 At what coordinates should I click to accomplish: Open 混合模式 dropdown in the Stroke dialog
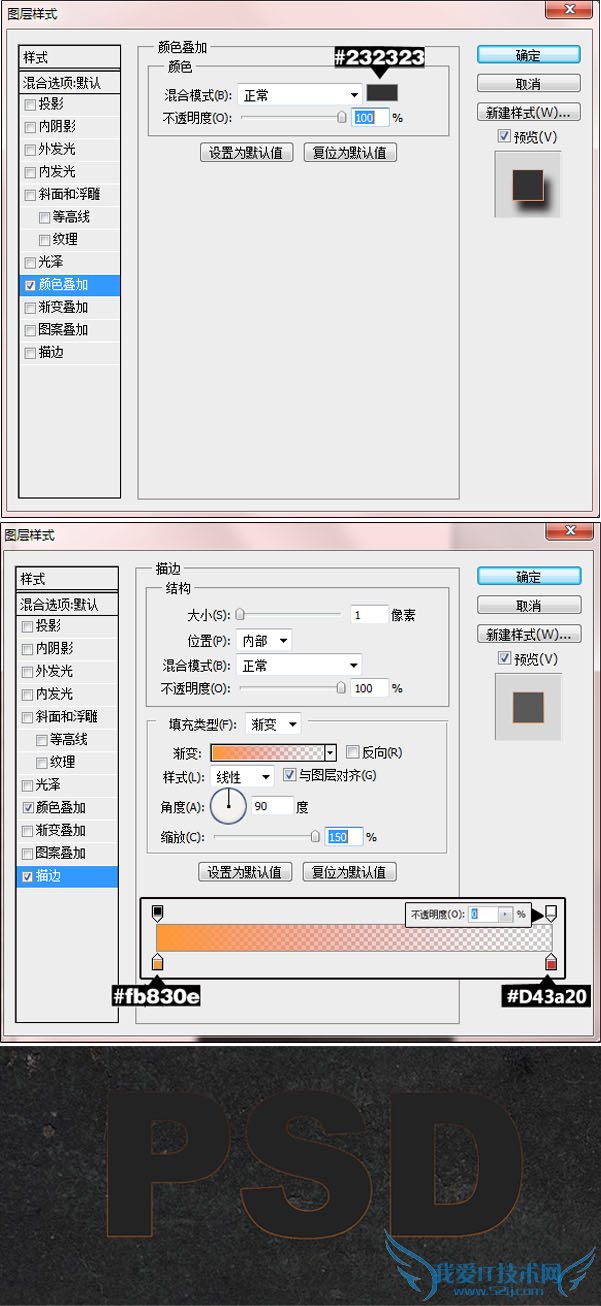(298, 665)
